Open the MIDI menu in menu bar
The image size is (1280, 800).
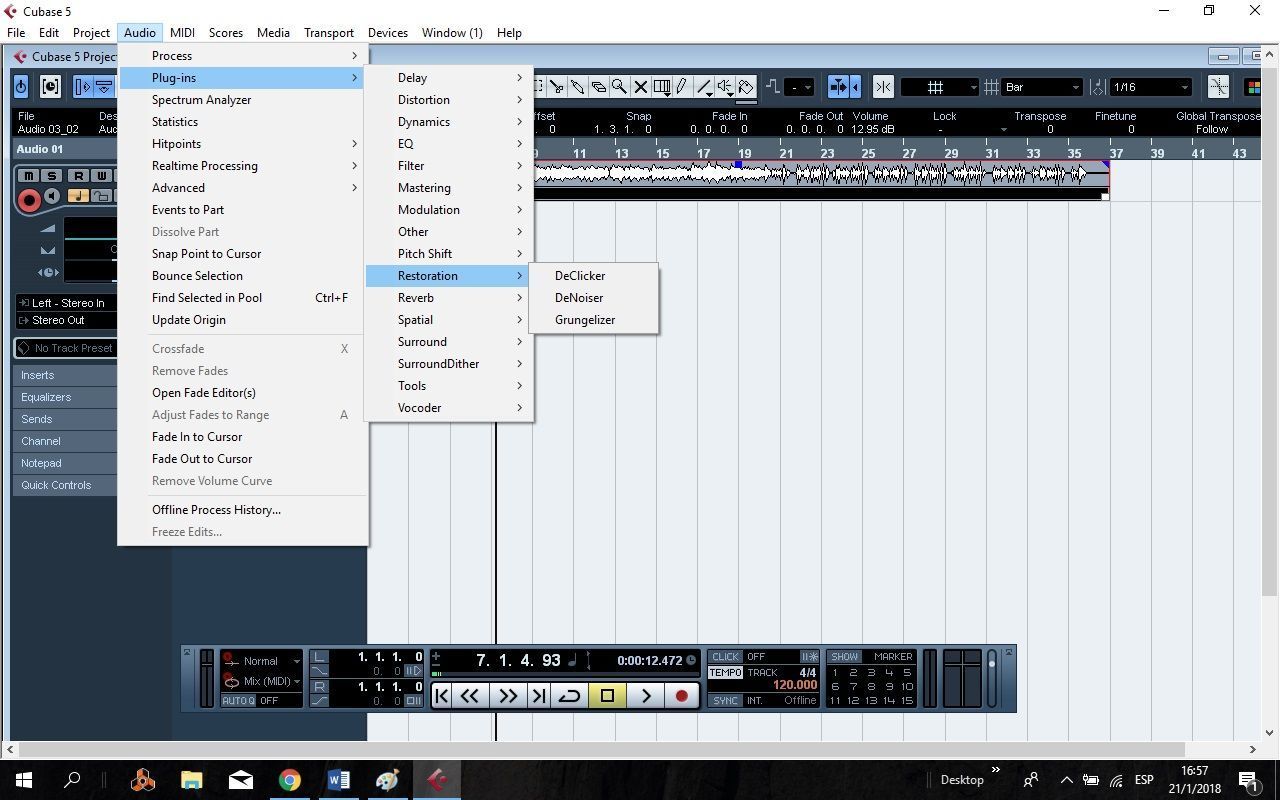coord(182,33)
